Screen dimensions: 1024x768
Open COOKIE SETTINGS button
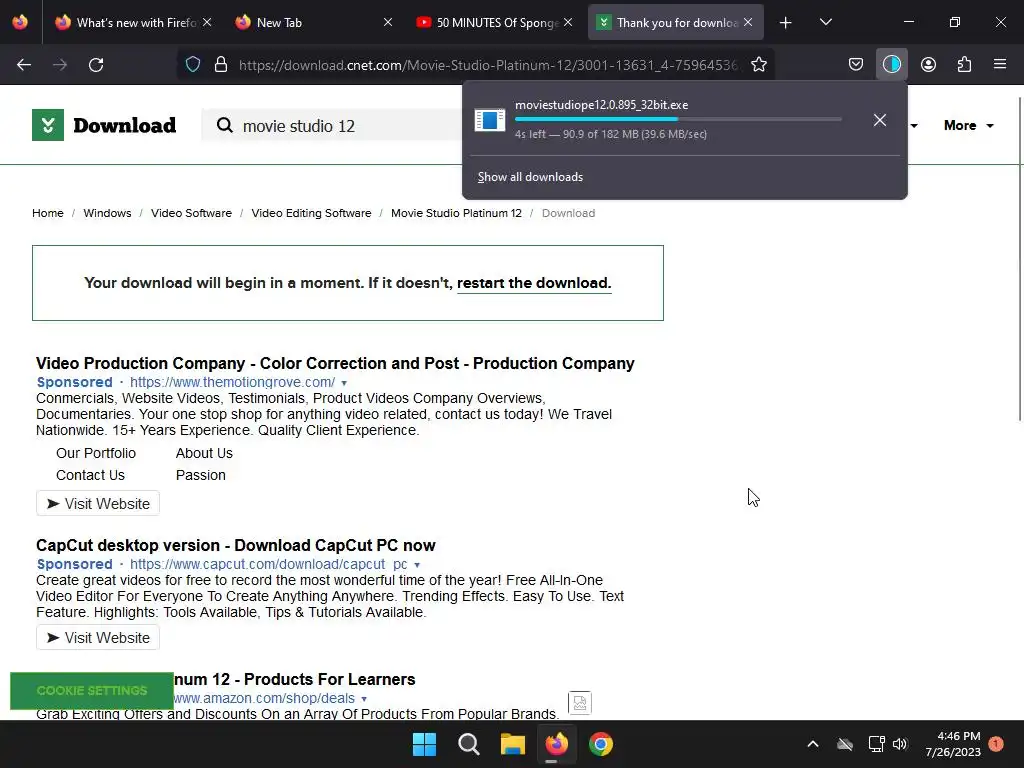(x=92, y=691)
